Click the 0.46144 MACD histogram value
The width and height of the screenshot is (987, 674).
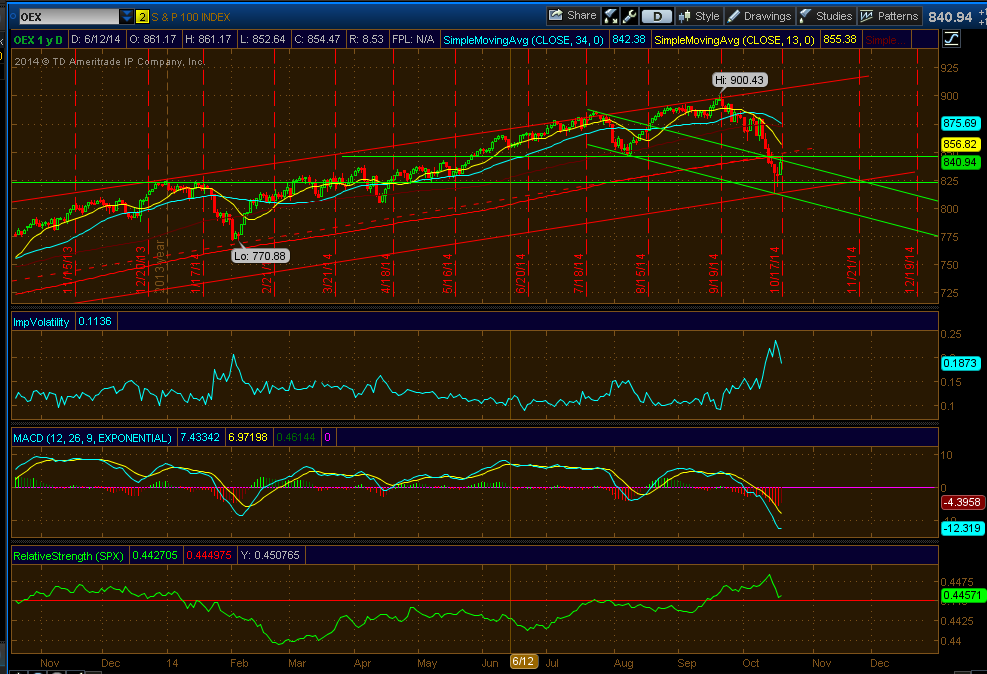[x=296, y=437]
